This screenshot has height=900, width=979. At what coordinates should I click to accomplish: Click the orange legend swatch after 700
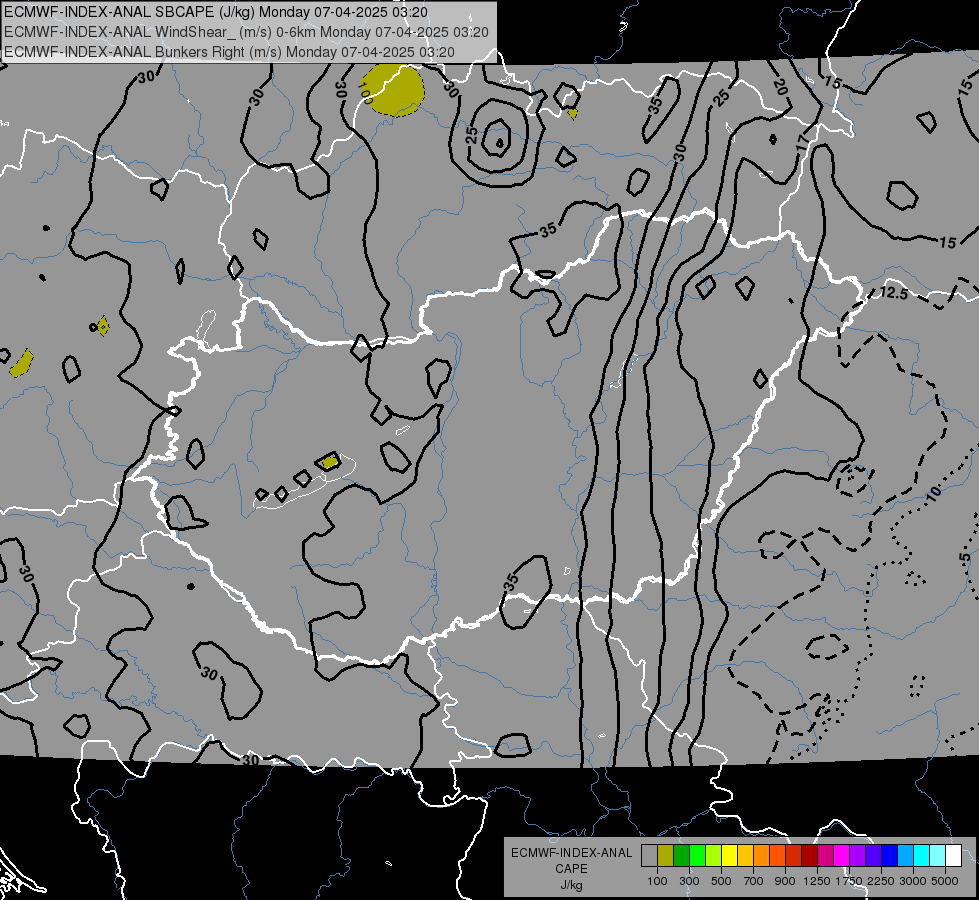[x=762, y=856]
